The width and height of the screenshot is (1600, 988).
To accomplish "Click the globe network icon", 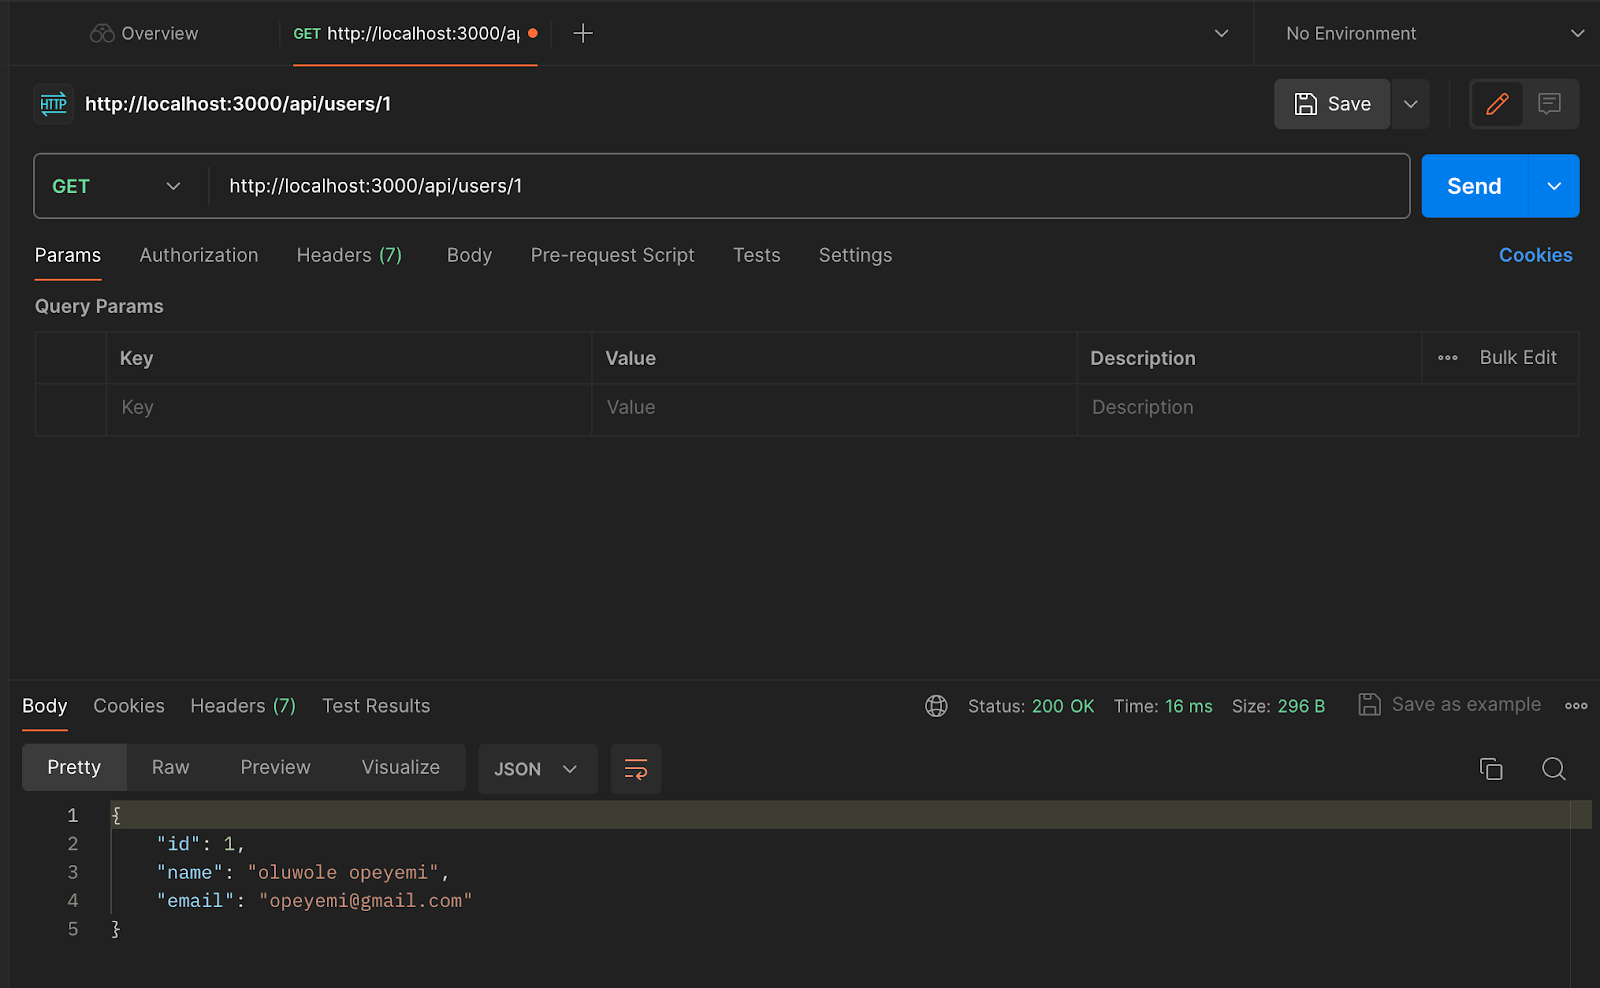I will point(936,706).
